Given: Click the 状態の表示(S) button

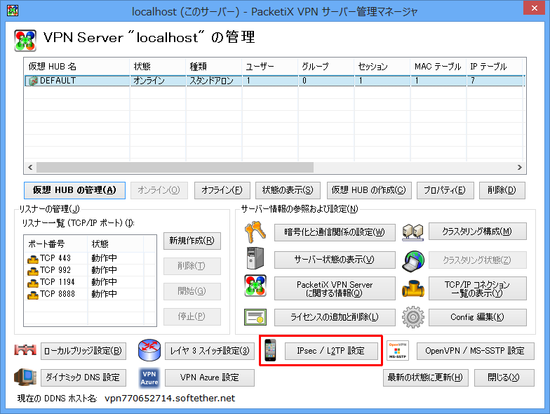Looking at the screenshot, I should click(288, 190).
